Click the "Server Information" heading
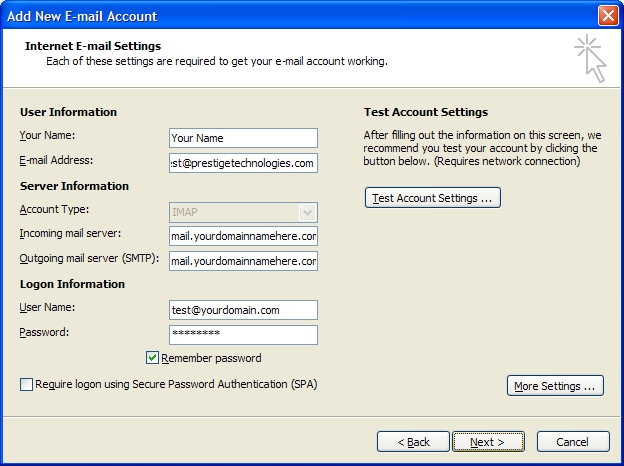This screenshot has width=624, height=466. 74,186
